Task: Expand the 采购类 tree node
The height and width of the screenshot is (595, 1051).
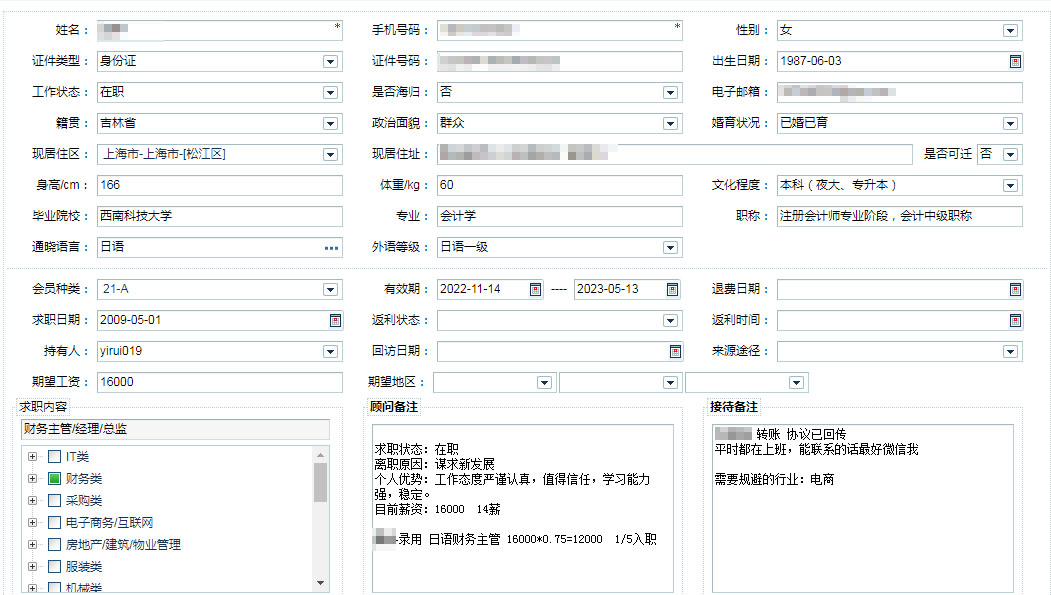Action: tap(32, 501)
